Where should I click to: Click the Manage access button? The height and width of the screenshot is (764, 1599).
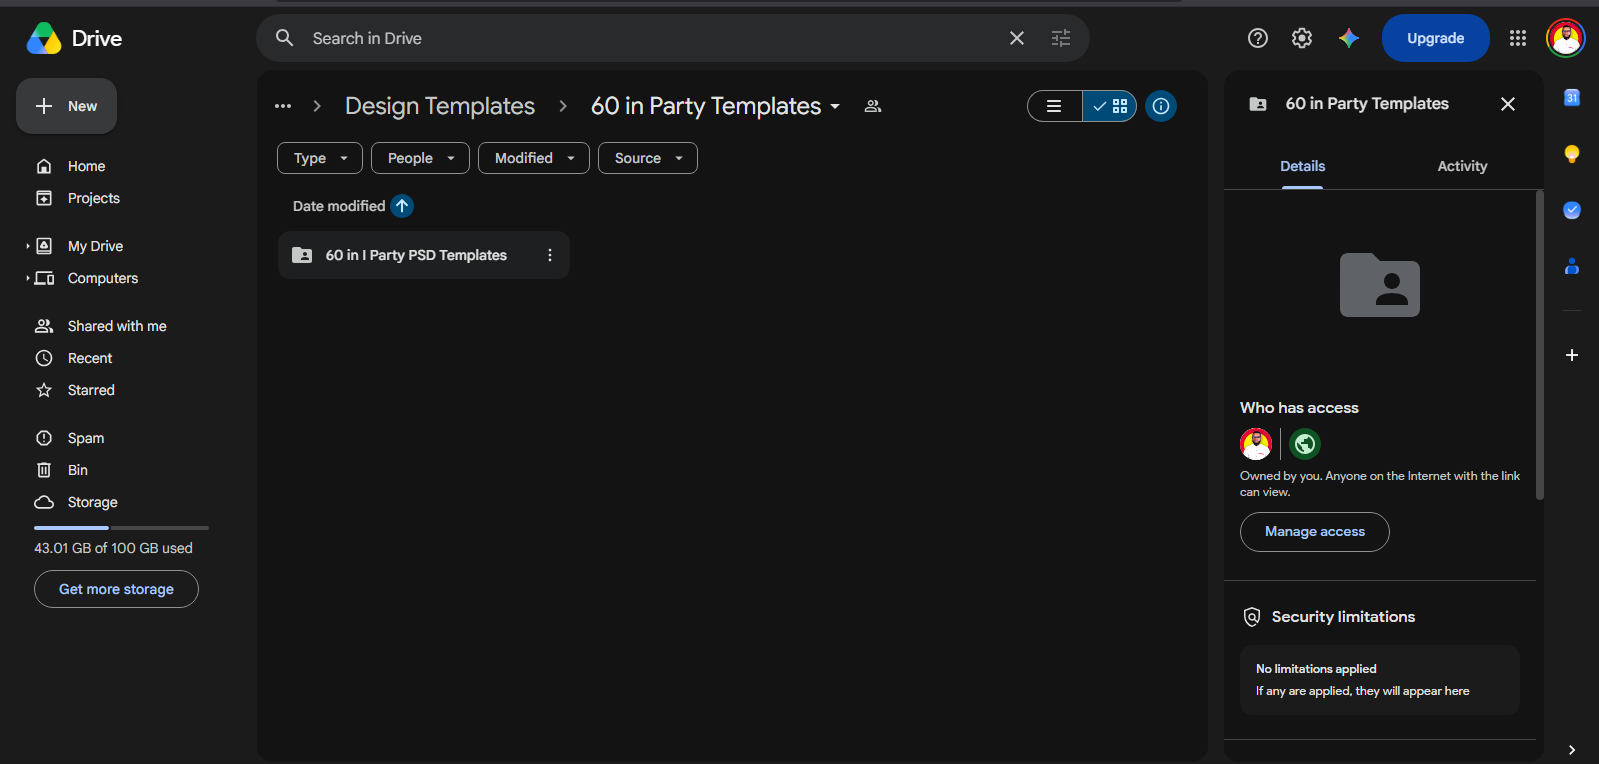coord(1314,532)
